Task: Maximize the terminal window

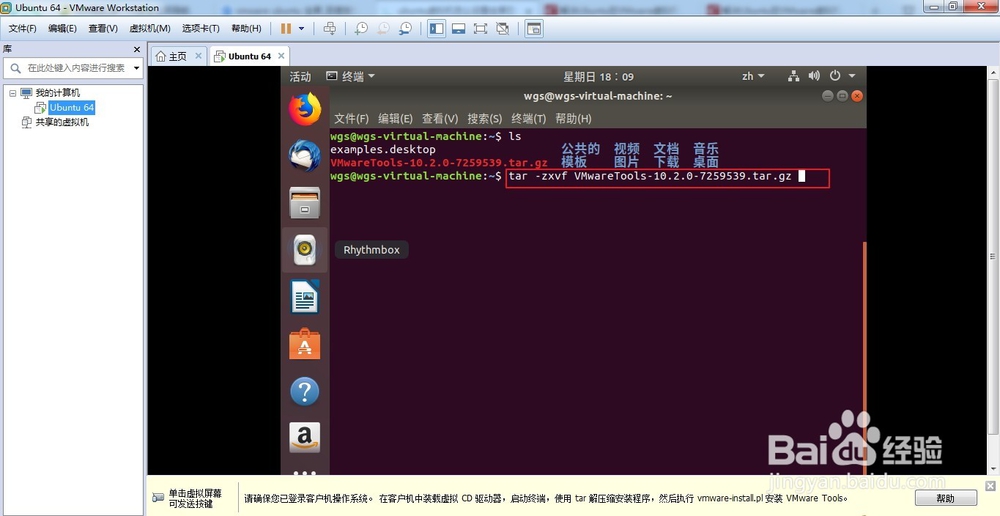Action: coord(842,96)
